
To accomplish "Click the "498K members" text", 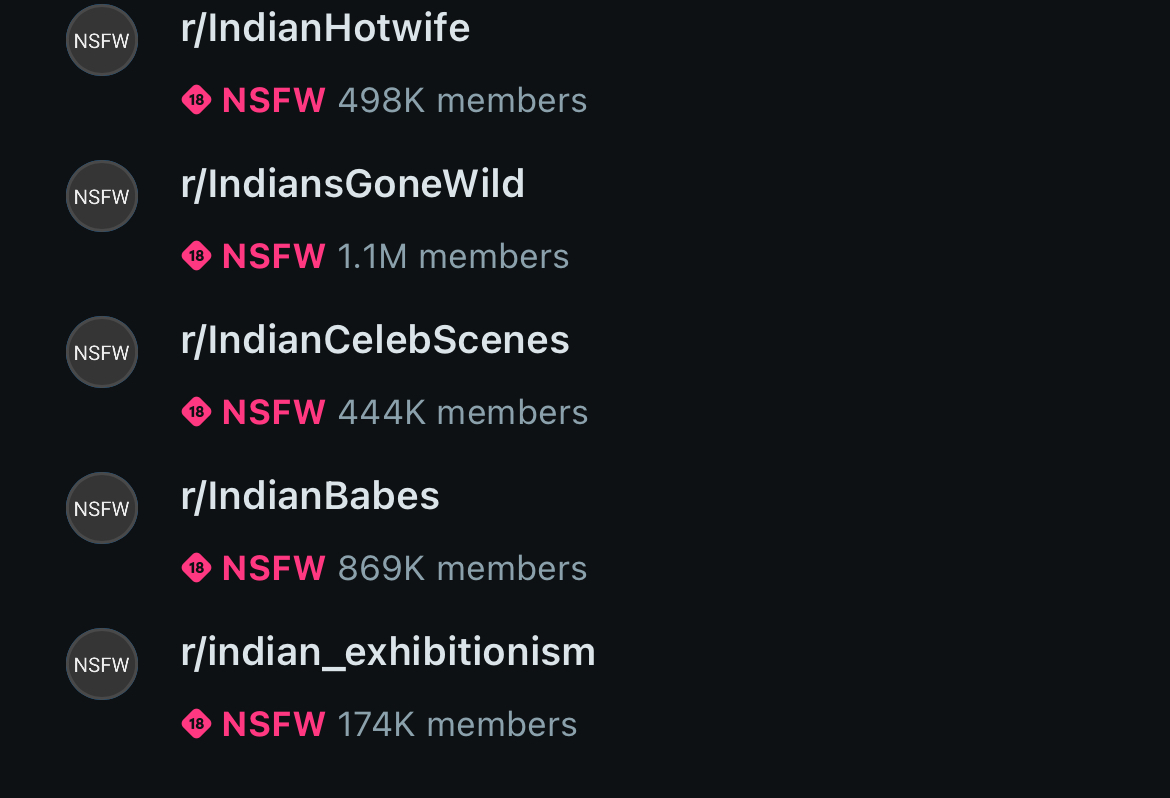I will (x=462, y=100).
